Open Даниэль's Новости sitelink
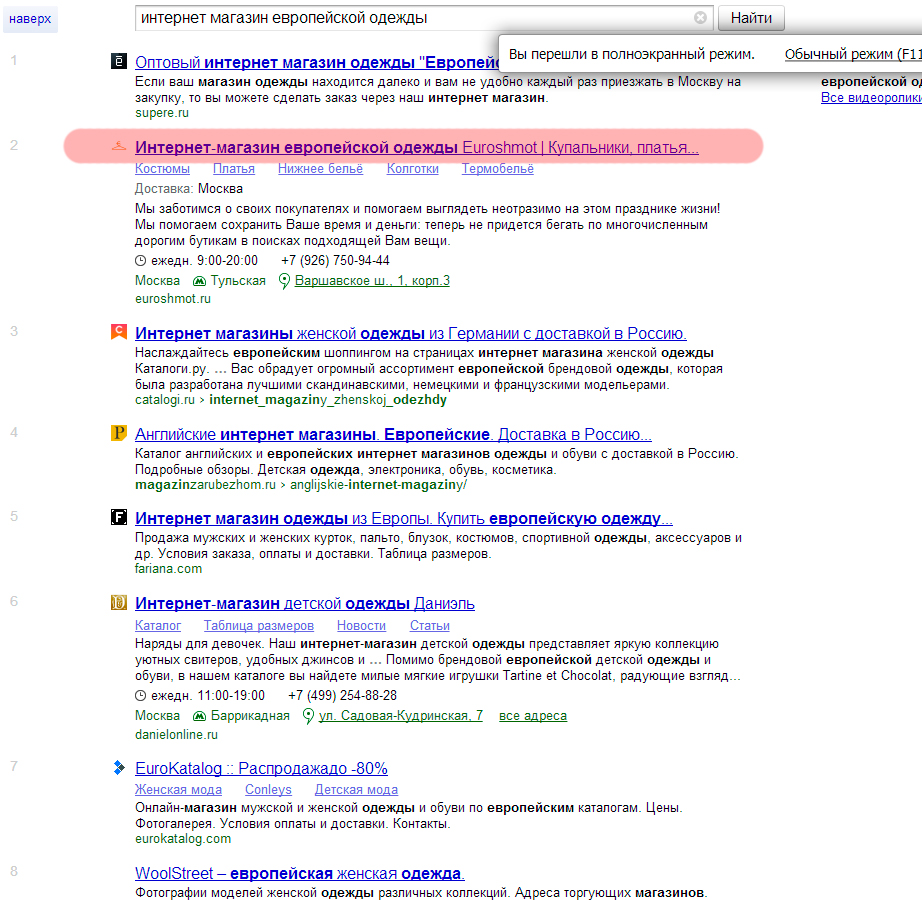Viewport: 922px width, 900px height. [361, 625]
